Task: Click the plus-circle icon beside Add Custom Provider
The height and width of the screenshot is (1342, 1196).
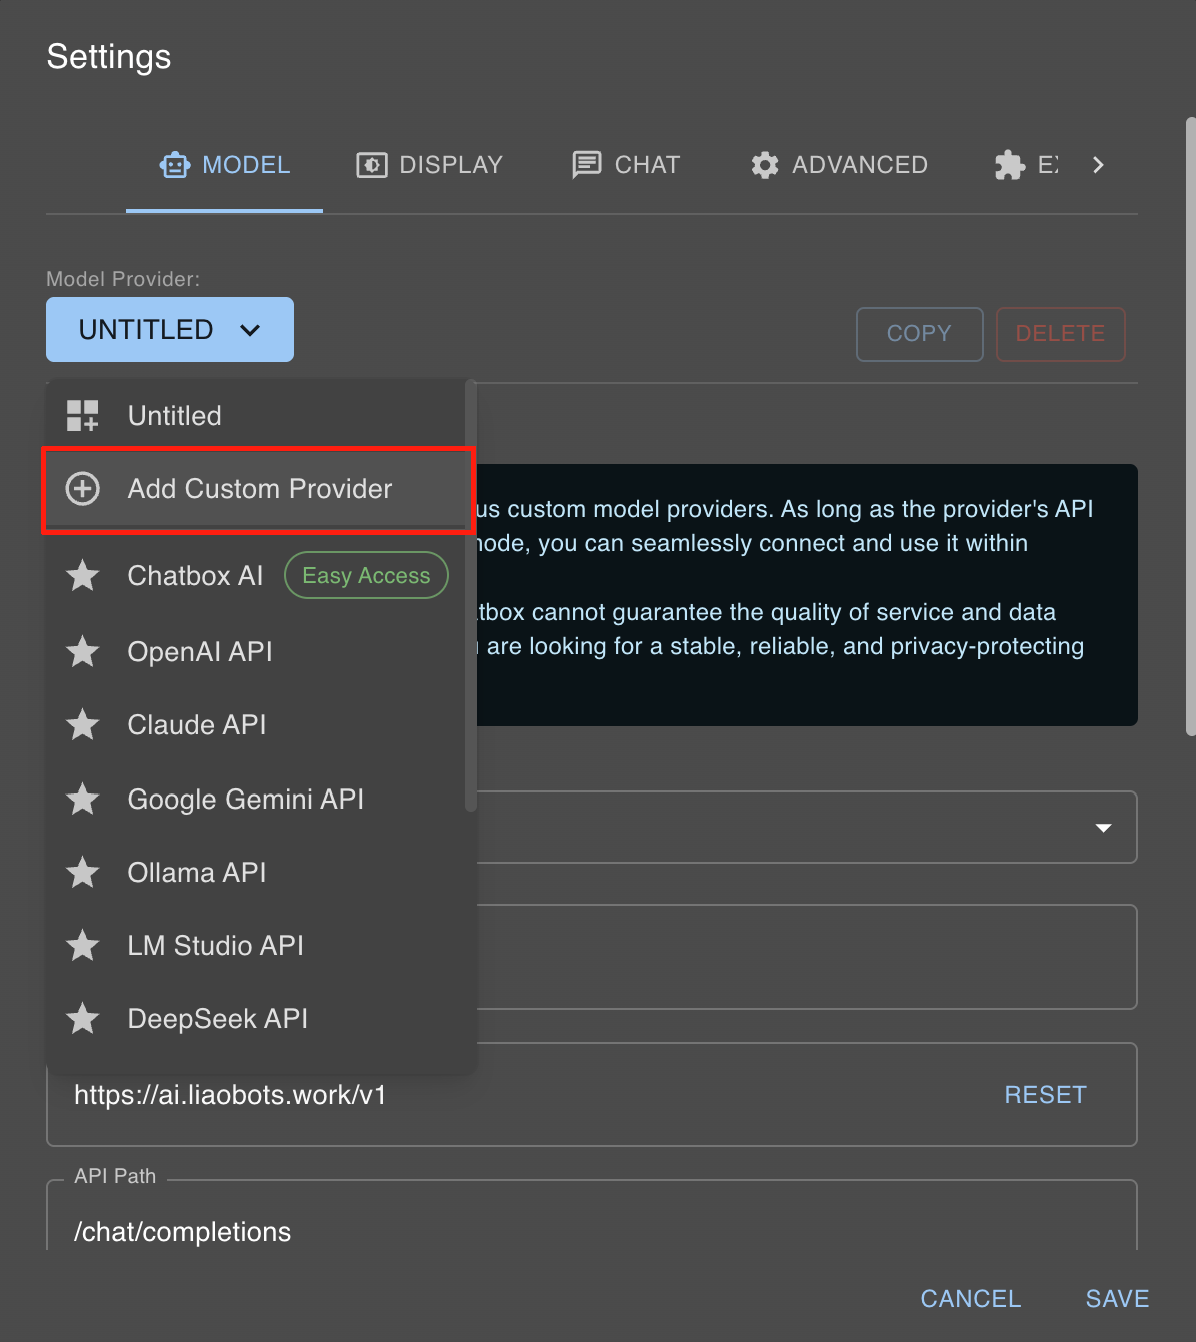Action: click(x=82, y=489)
